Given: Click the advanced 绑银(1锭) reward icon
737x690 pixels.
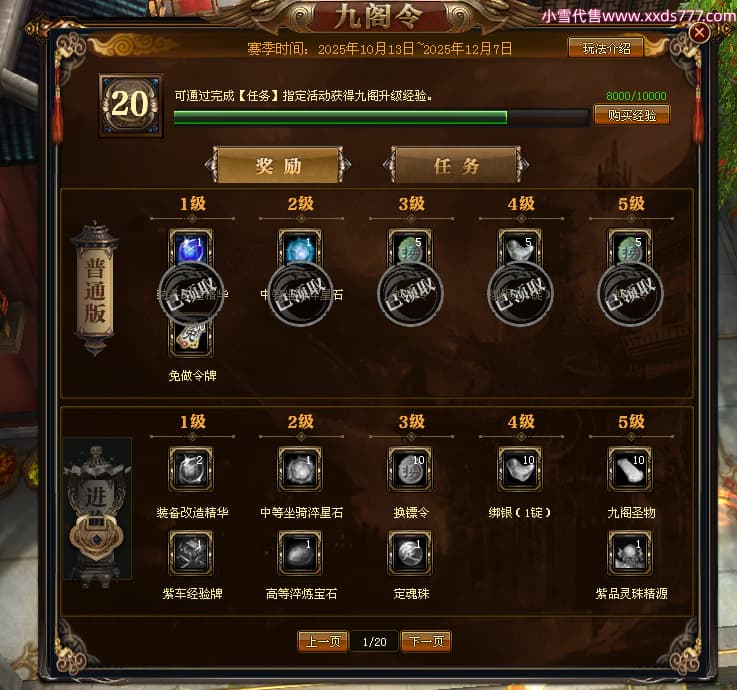Looking at the screenshot, I should [x=520, y=469].
